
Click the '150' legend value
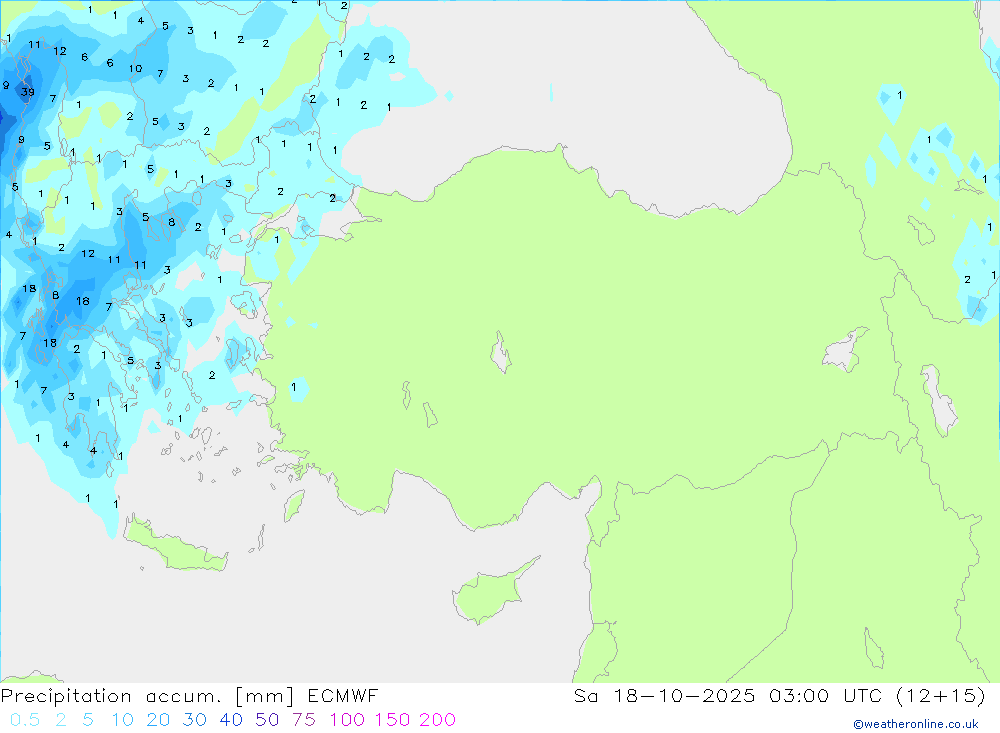(392, 720)
